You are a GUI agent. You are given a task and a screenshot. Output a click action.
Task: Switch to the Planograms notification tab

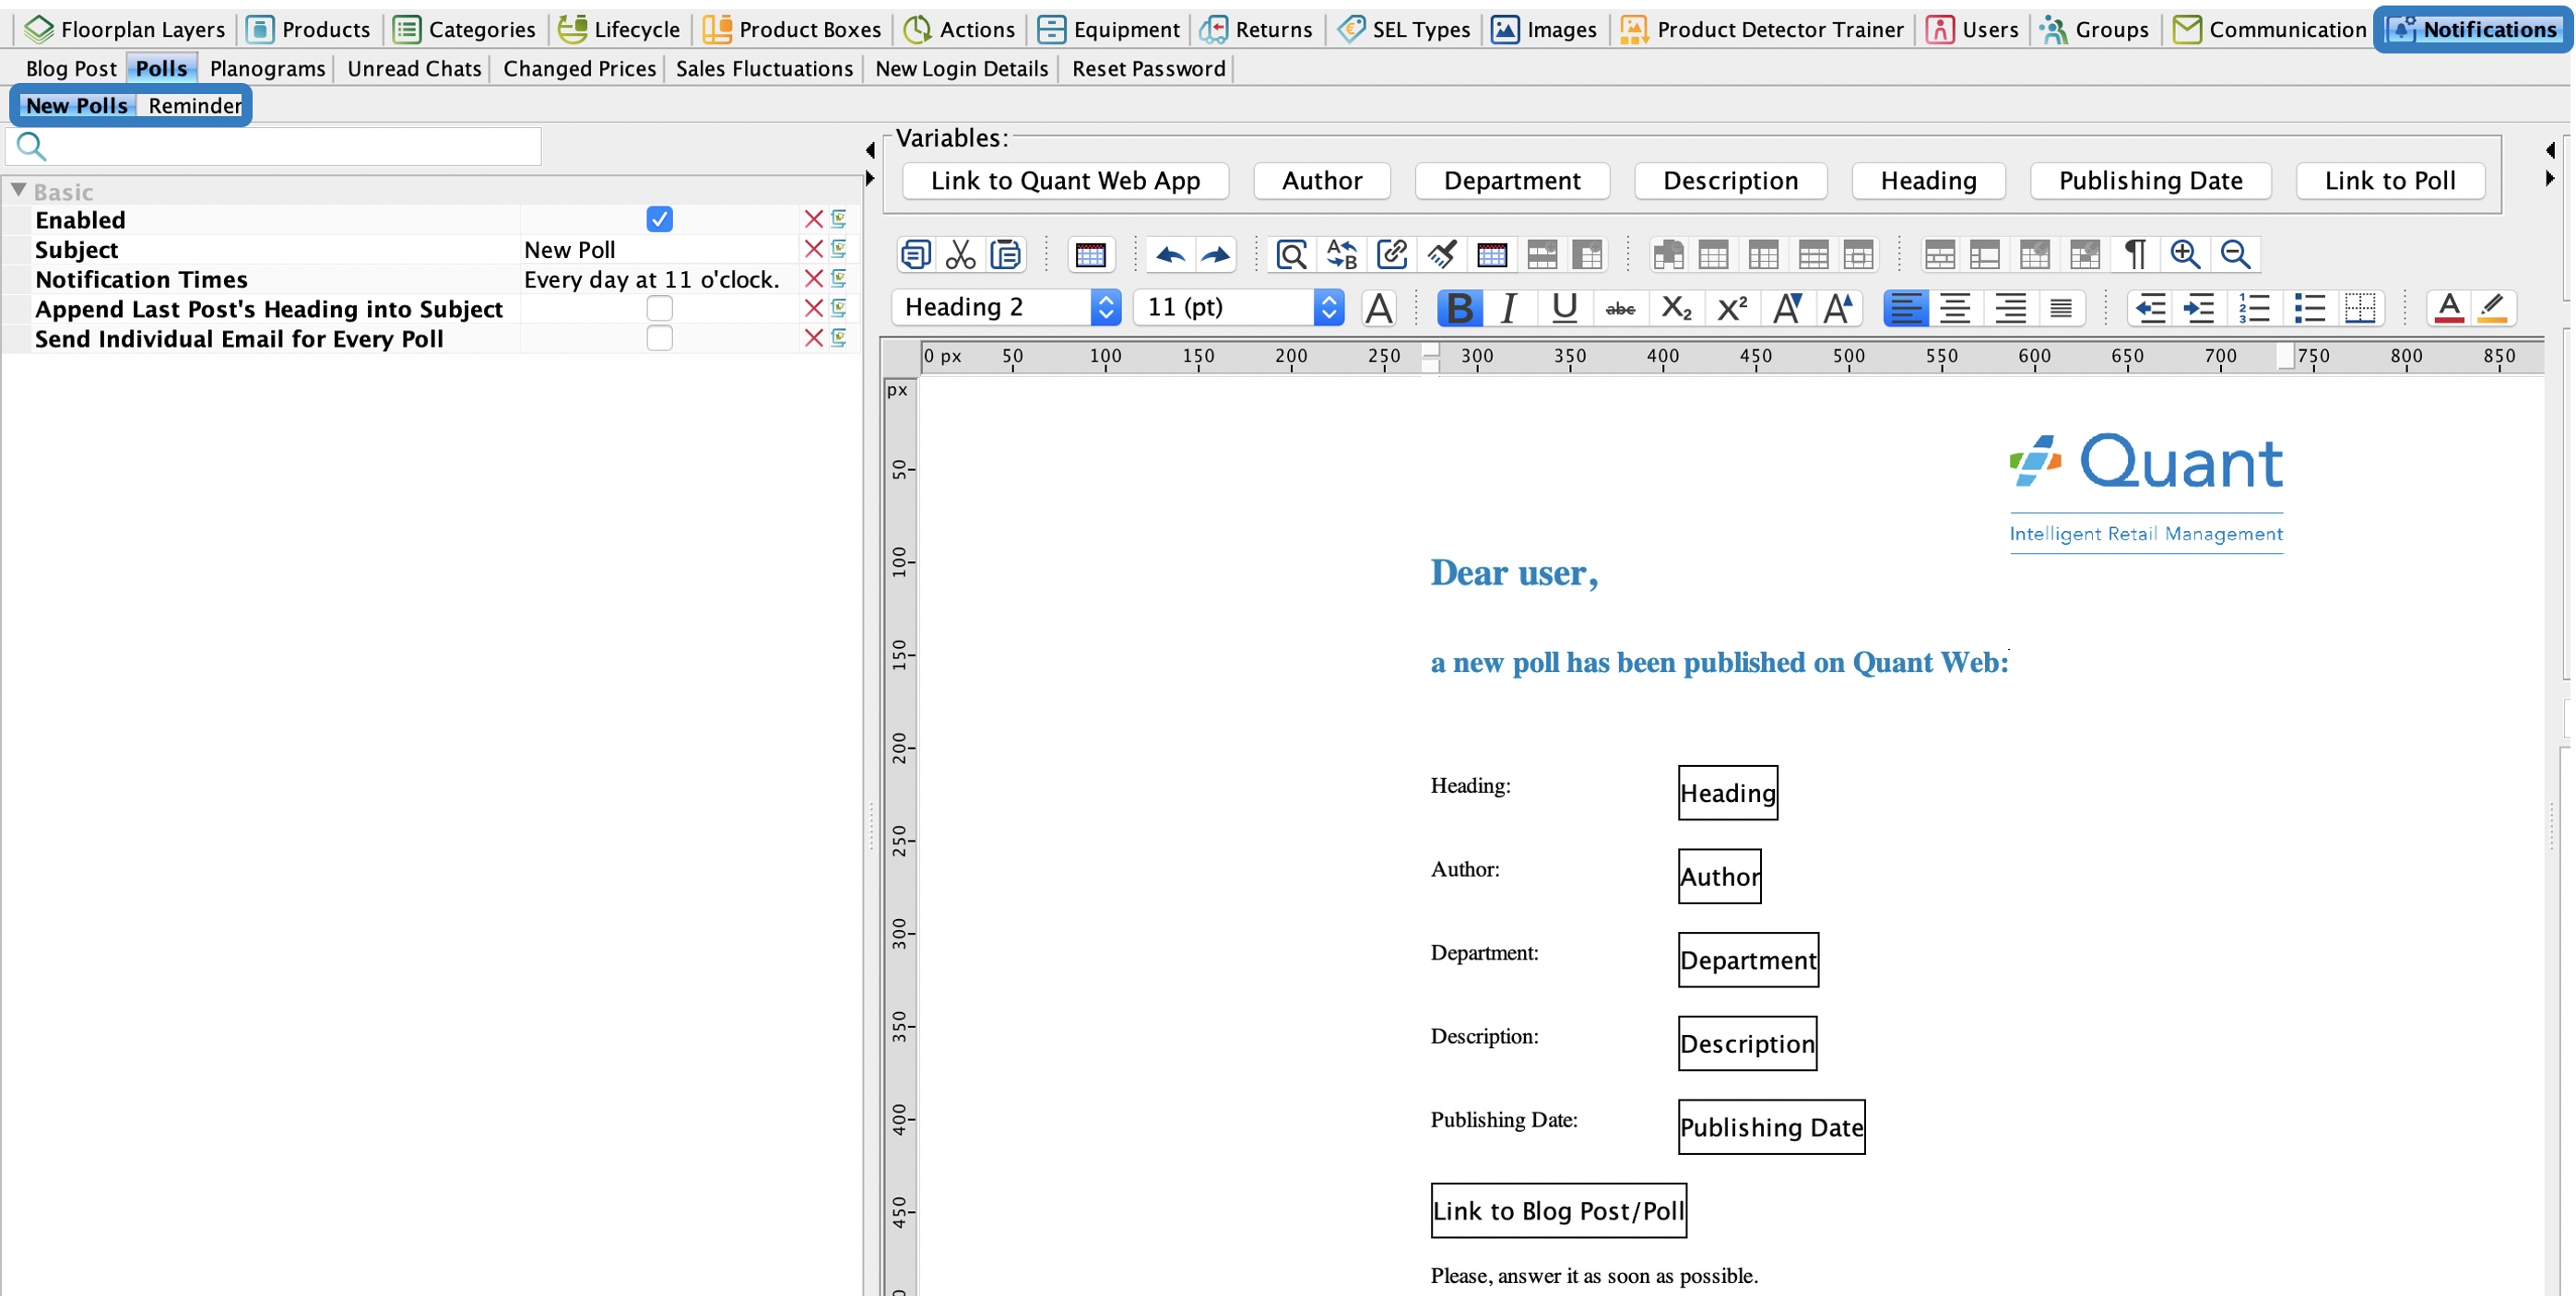coord(267,68)
